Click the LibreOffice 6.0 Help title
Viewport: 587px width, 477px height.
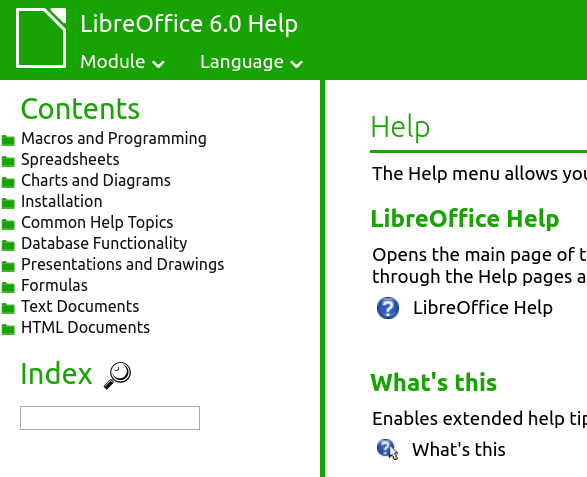pos(189,24)
